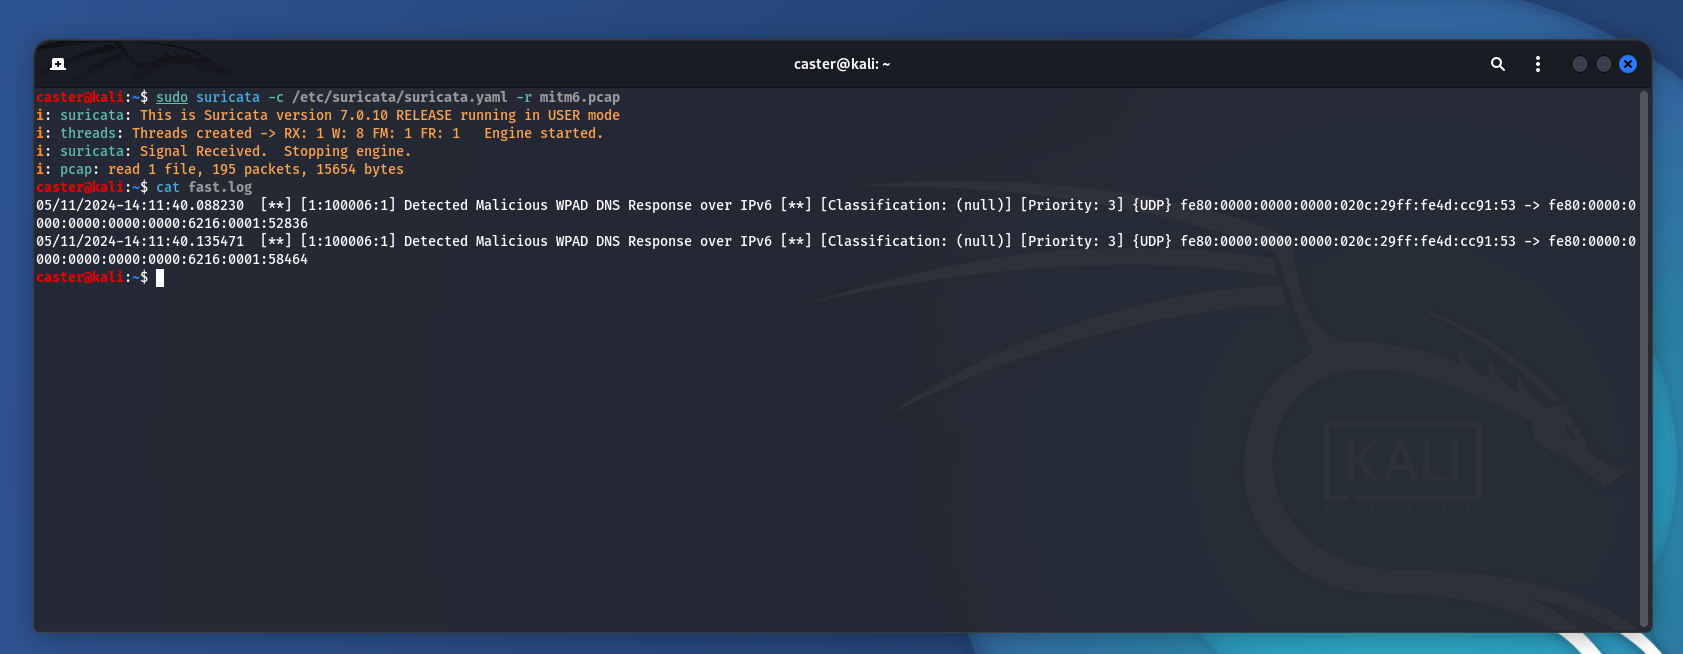
Task: Maximize the terminal window
Action: click(1604, 64)
